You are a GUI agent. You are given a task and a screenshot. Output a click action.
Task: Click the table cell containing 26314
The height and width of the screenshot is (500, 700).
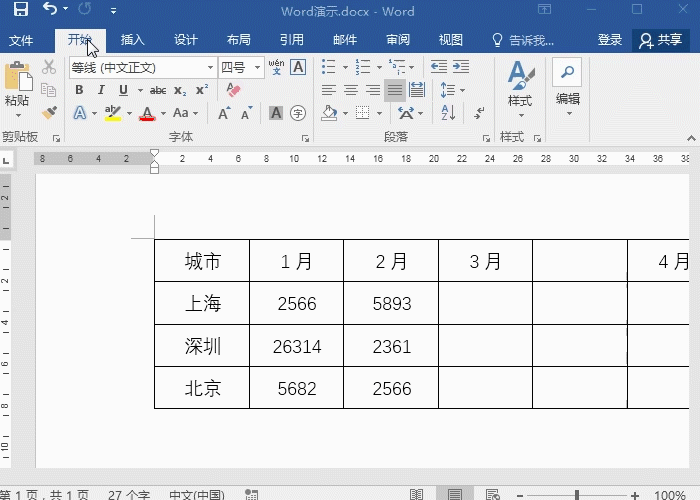pos(296,346)
